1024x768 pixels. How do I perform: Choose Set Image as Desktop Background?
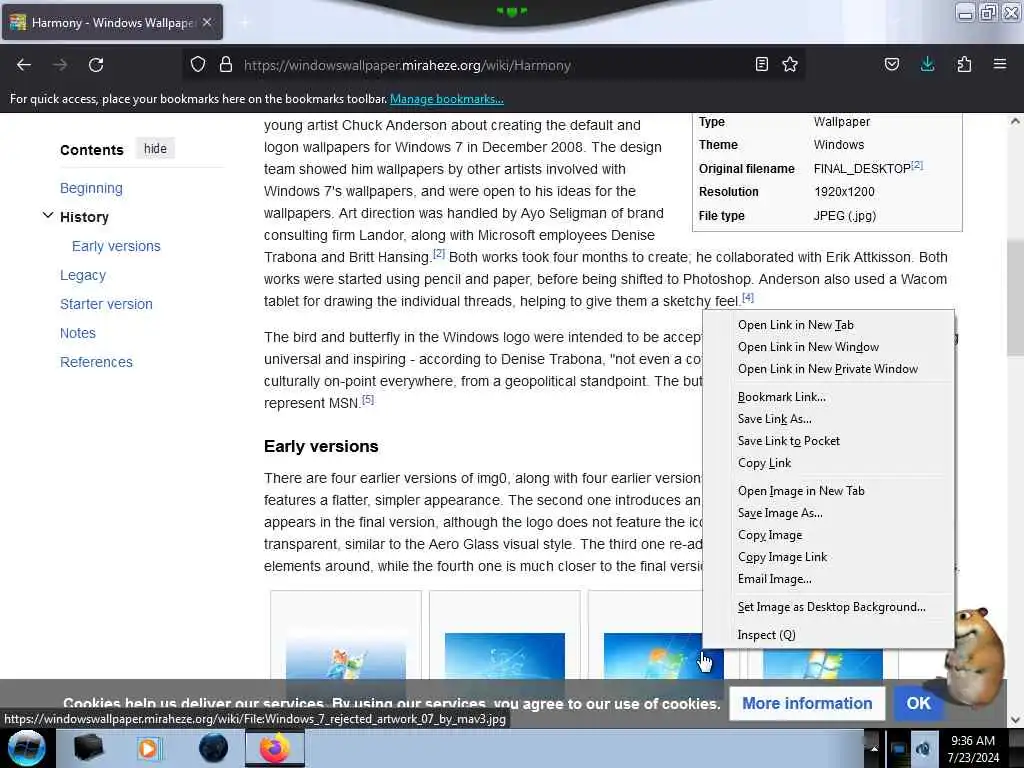click(x=828, y=607)
